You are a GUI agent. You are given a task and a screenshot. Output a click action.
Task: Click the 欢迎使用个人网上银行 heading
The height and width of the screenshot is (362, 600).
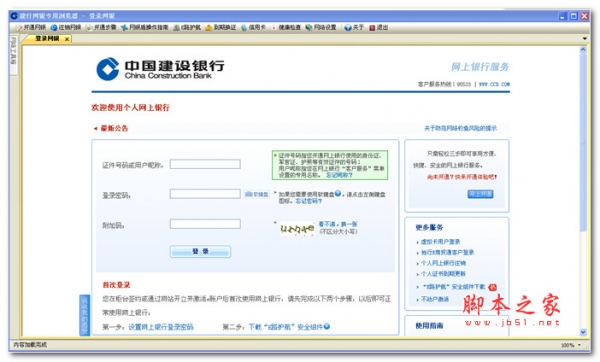point(130,108)
